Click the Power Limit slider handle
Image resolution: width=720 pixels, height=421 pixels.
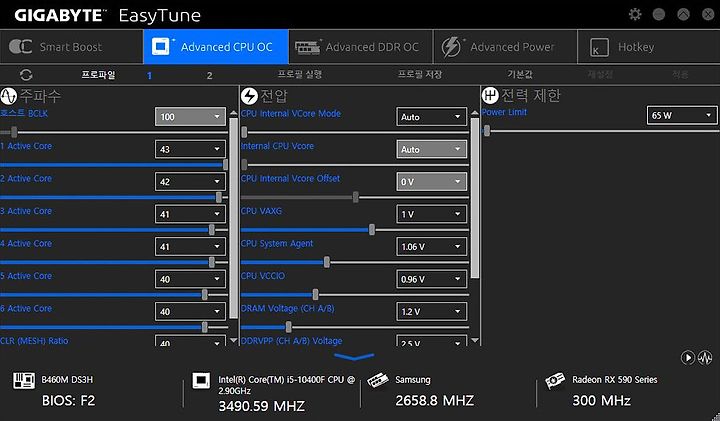(x=487, y=131)
